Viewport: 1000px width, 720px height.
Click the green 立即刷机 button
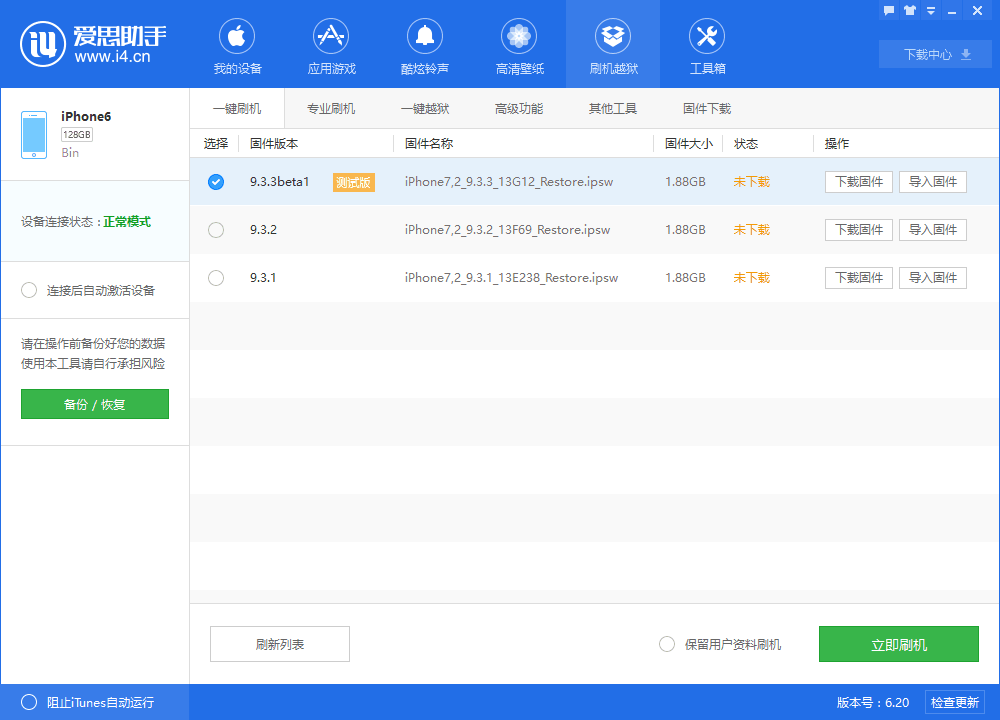click(898, 644)
